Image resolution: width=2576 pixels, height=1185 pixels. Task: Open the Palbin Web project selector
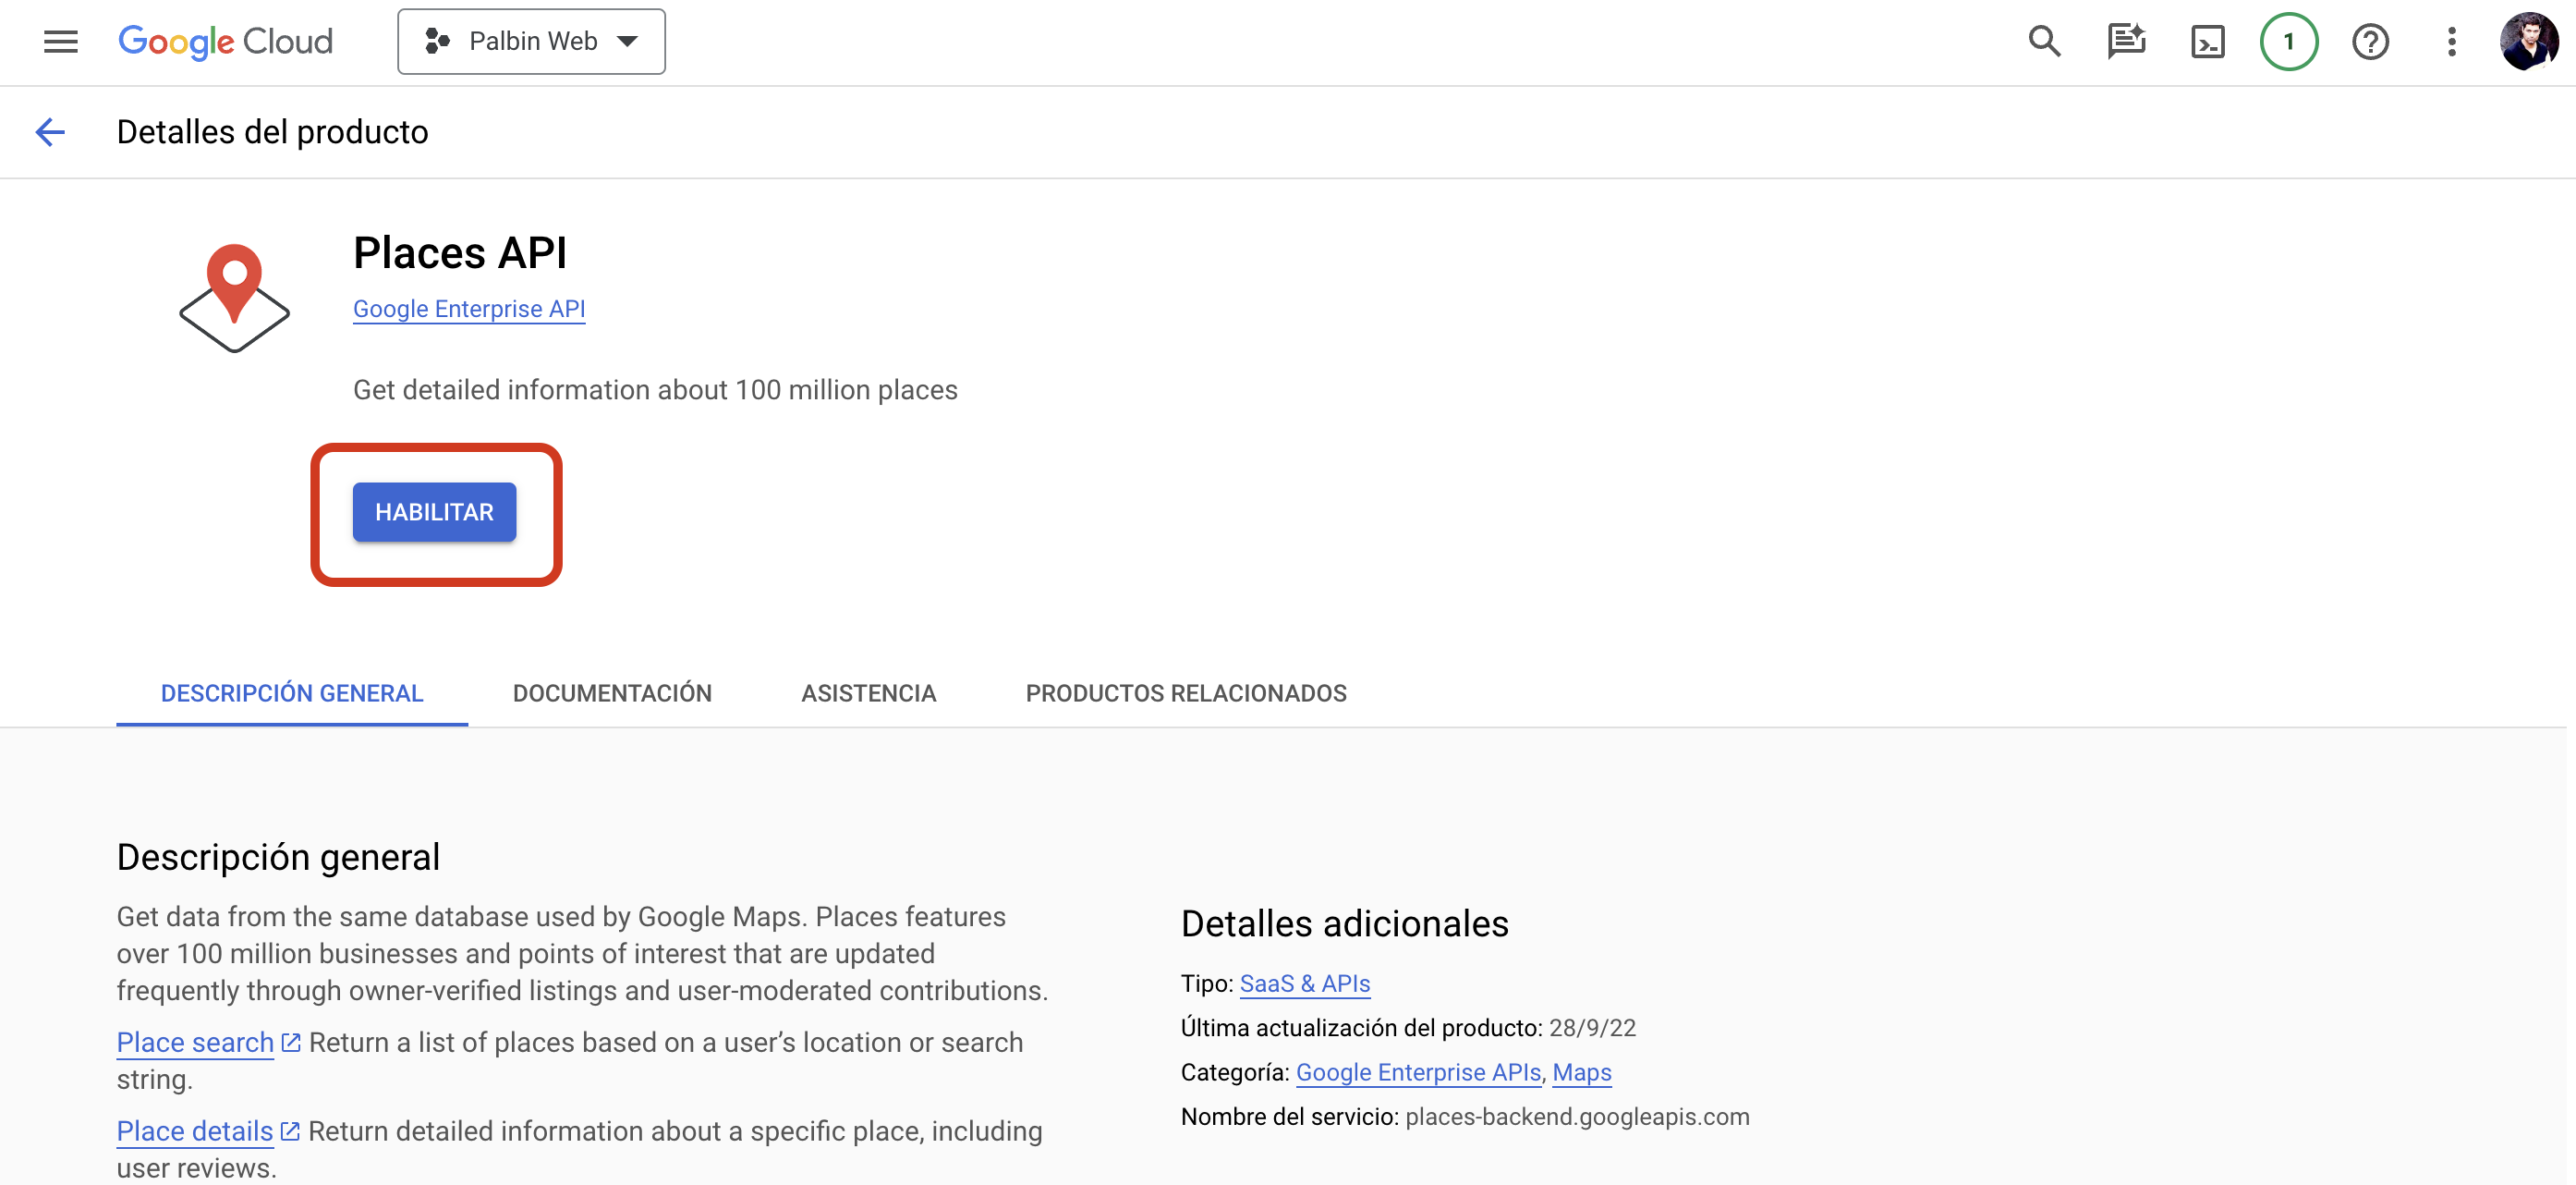[x=531, y=42]
